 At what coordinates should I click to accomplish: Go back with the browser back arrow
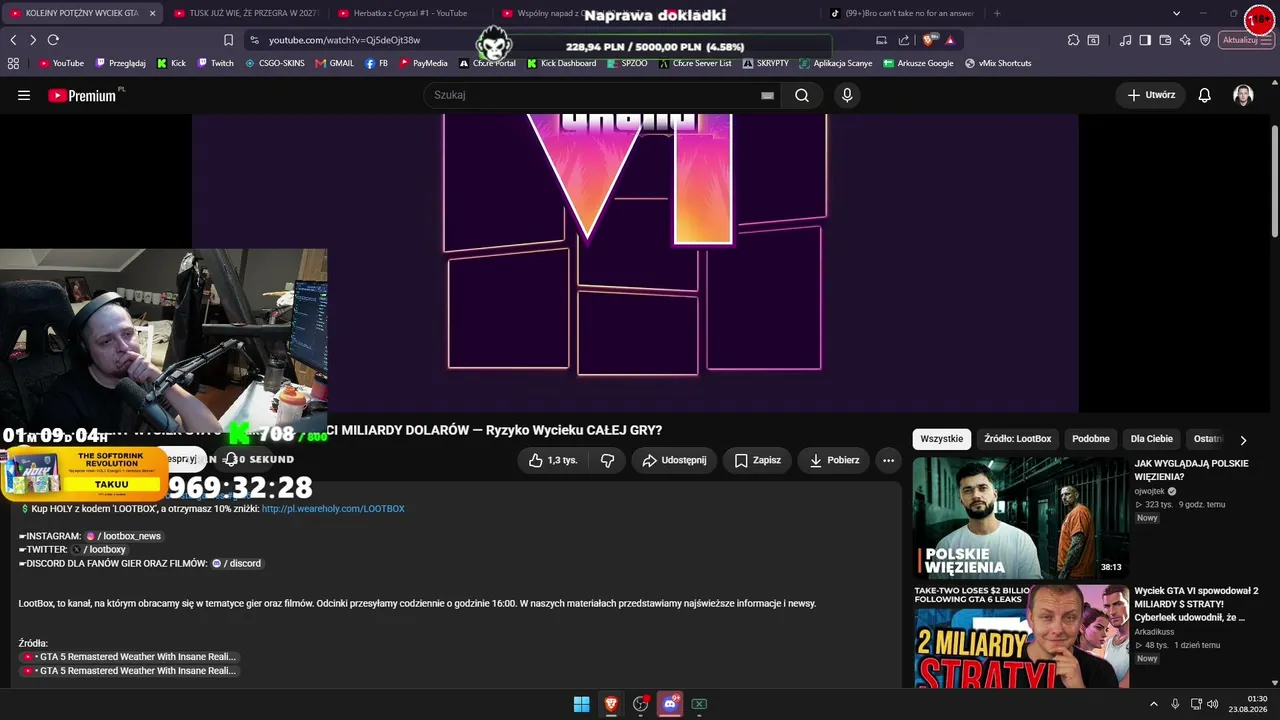[x=13, y=40]
